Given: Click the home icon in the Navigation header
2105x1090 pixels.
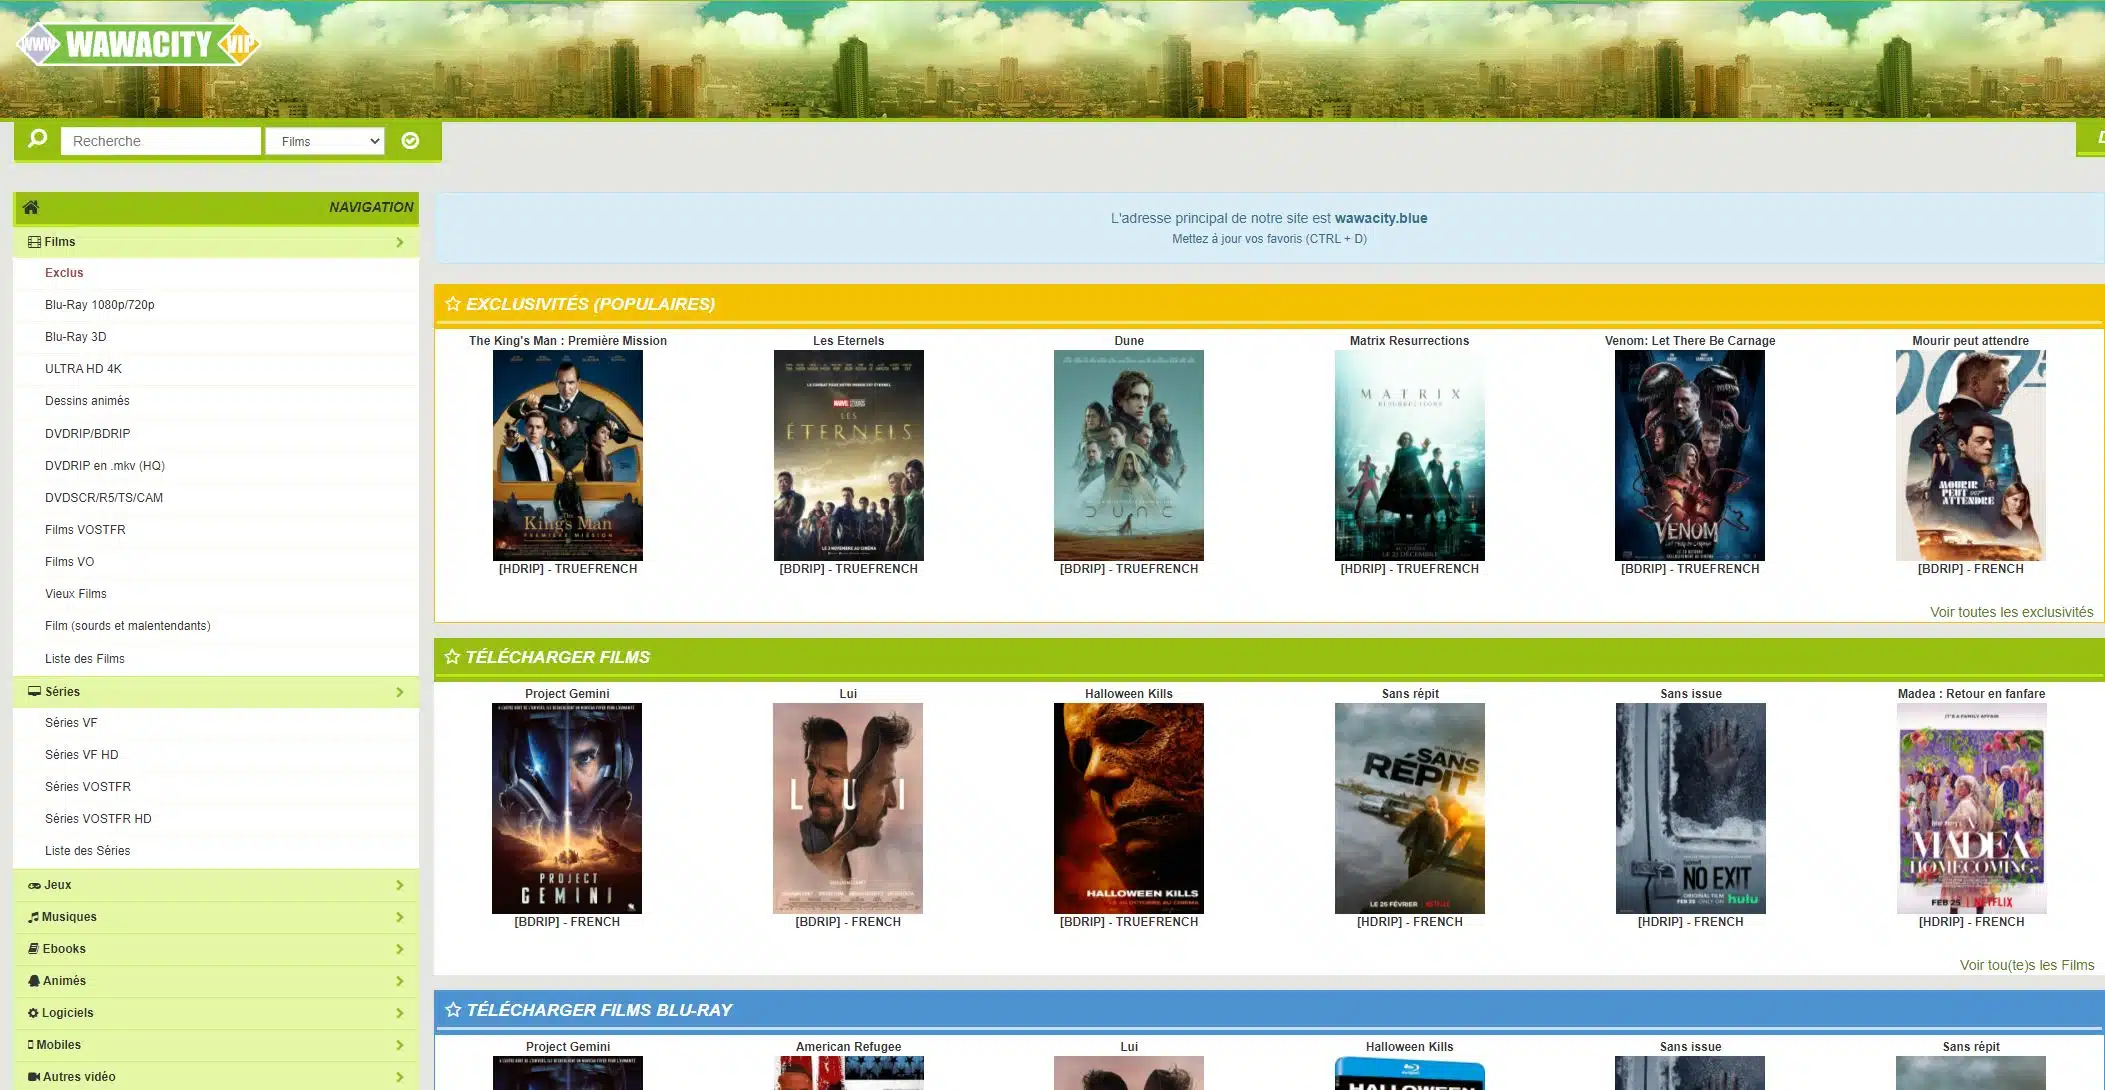Looking at the screenshot, I should (x=31, y=207).
